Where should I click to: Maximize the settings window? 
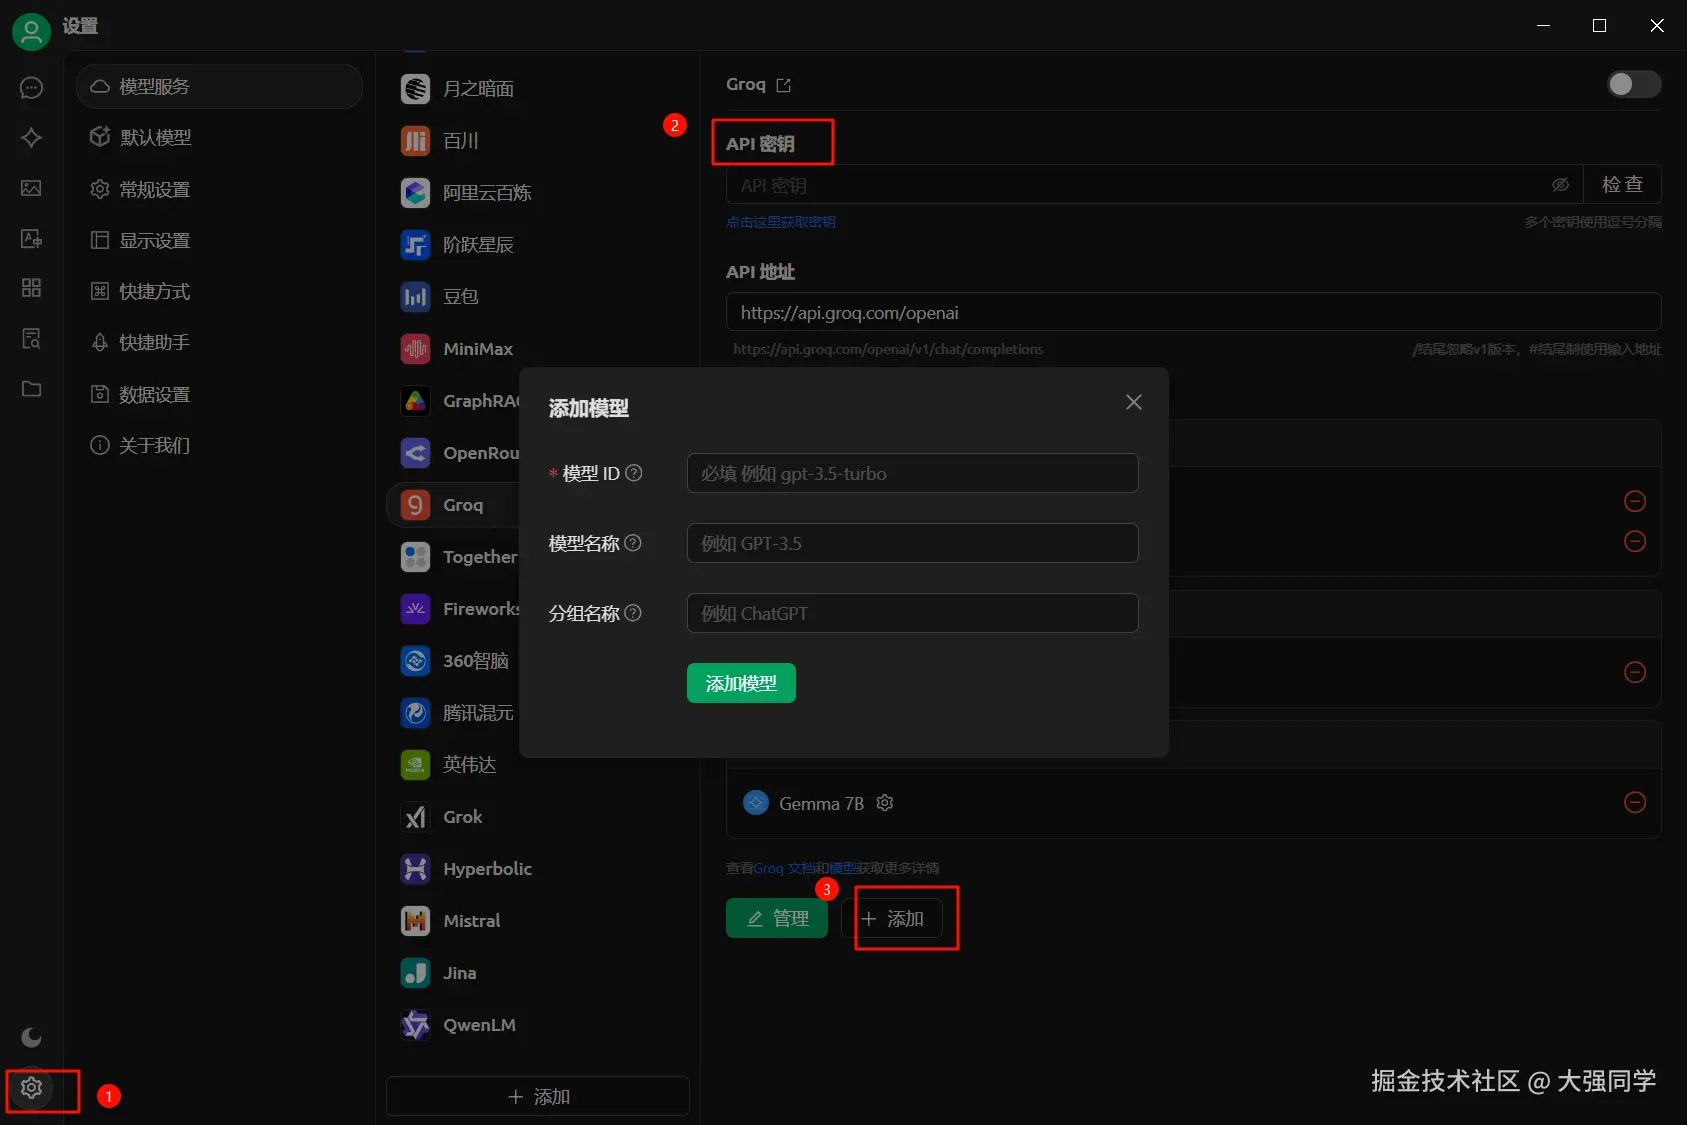(1599, 26)
